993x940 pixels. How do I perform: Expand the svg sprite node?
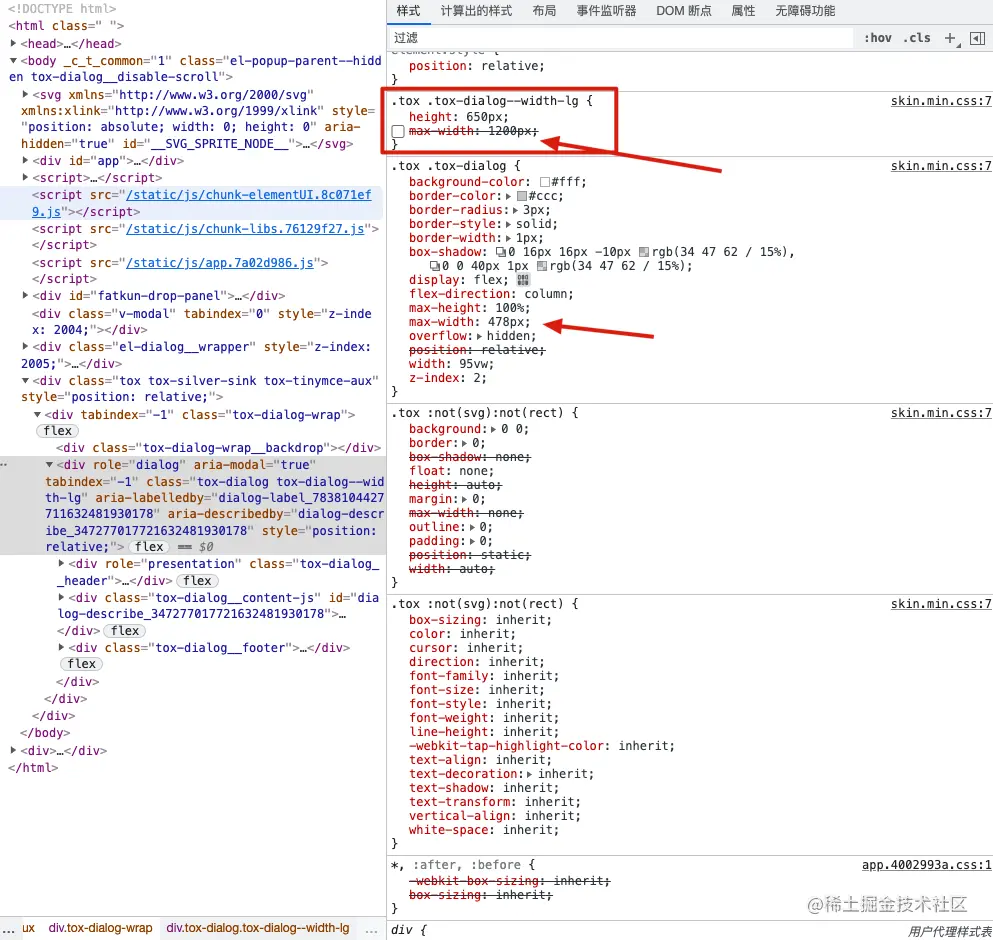(x=25, y=94)
